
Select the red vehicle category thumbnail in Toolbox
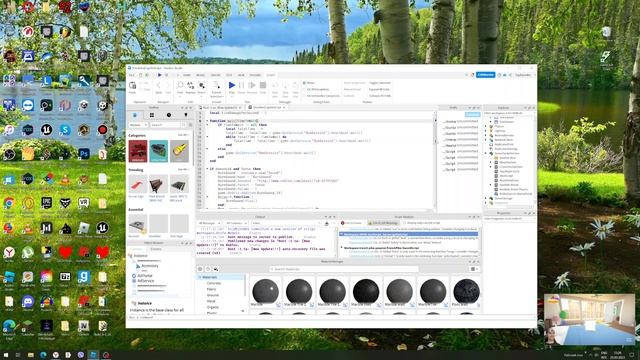[x=138, y=151]
